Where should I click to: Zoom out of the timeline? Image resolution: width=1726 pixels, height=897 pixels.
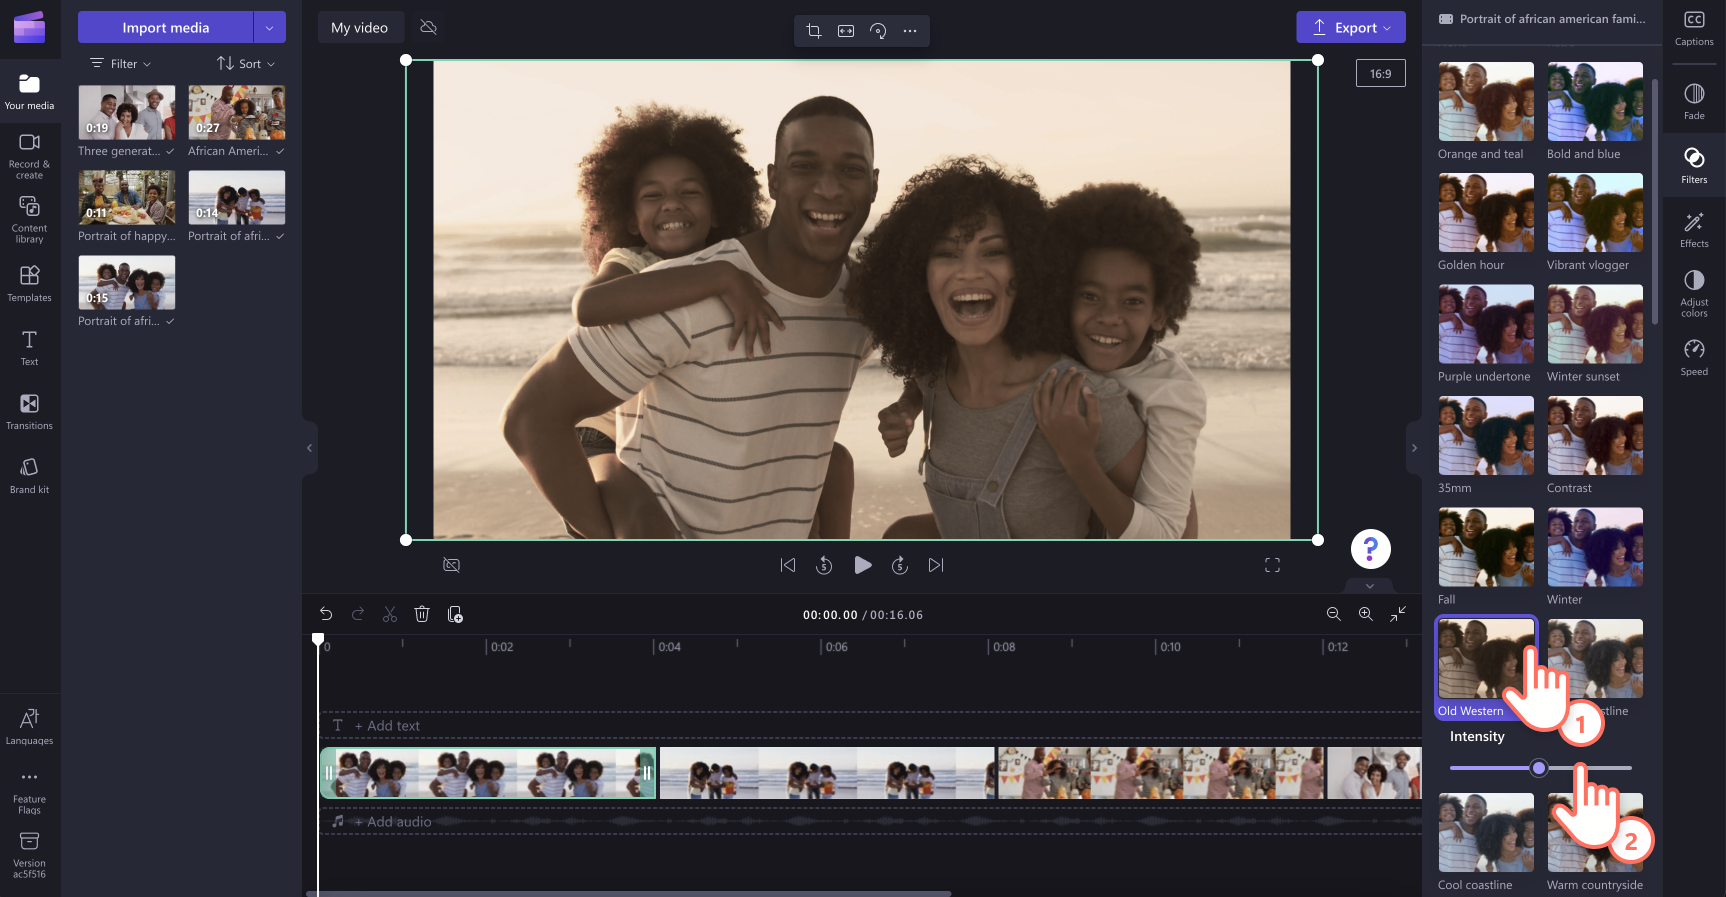(1333, 614)
